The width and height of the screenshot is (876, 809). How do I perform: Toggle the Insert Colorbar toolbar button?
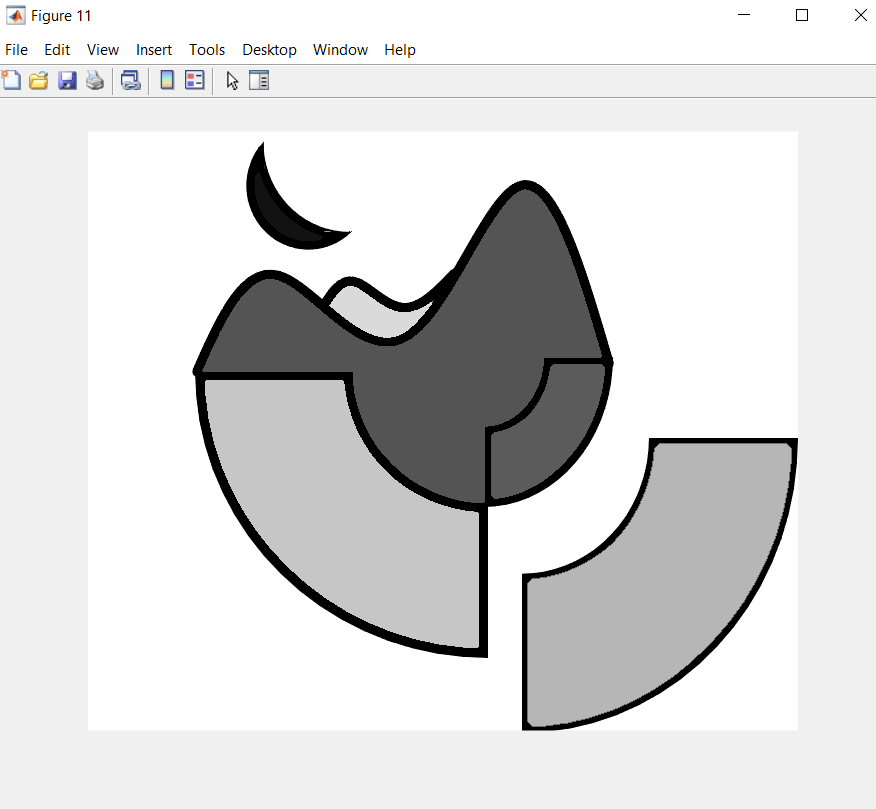tap(166, 80)
